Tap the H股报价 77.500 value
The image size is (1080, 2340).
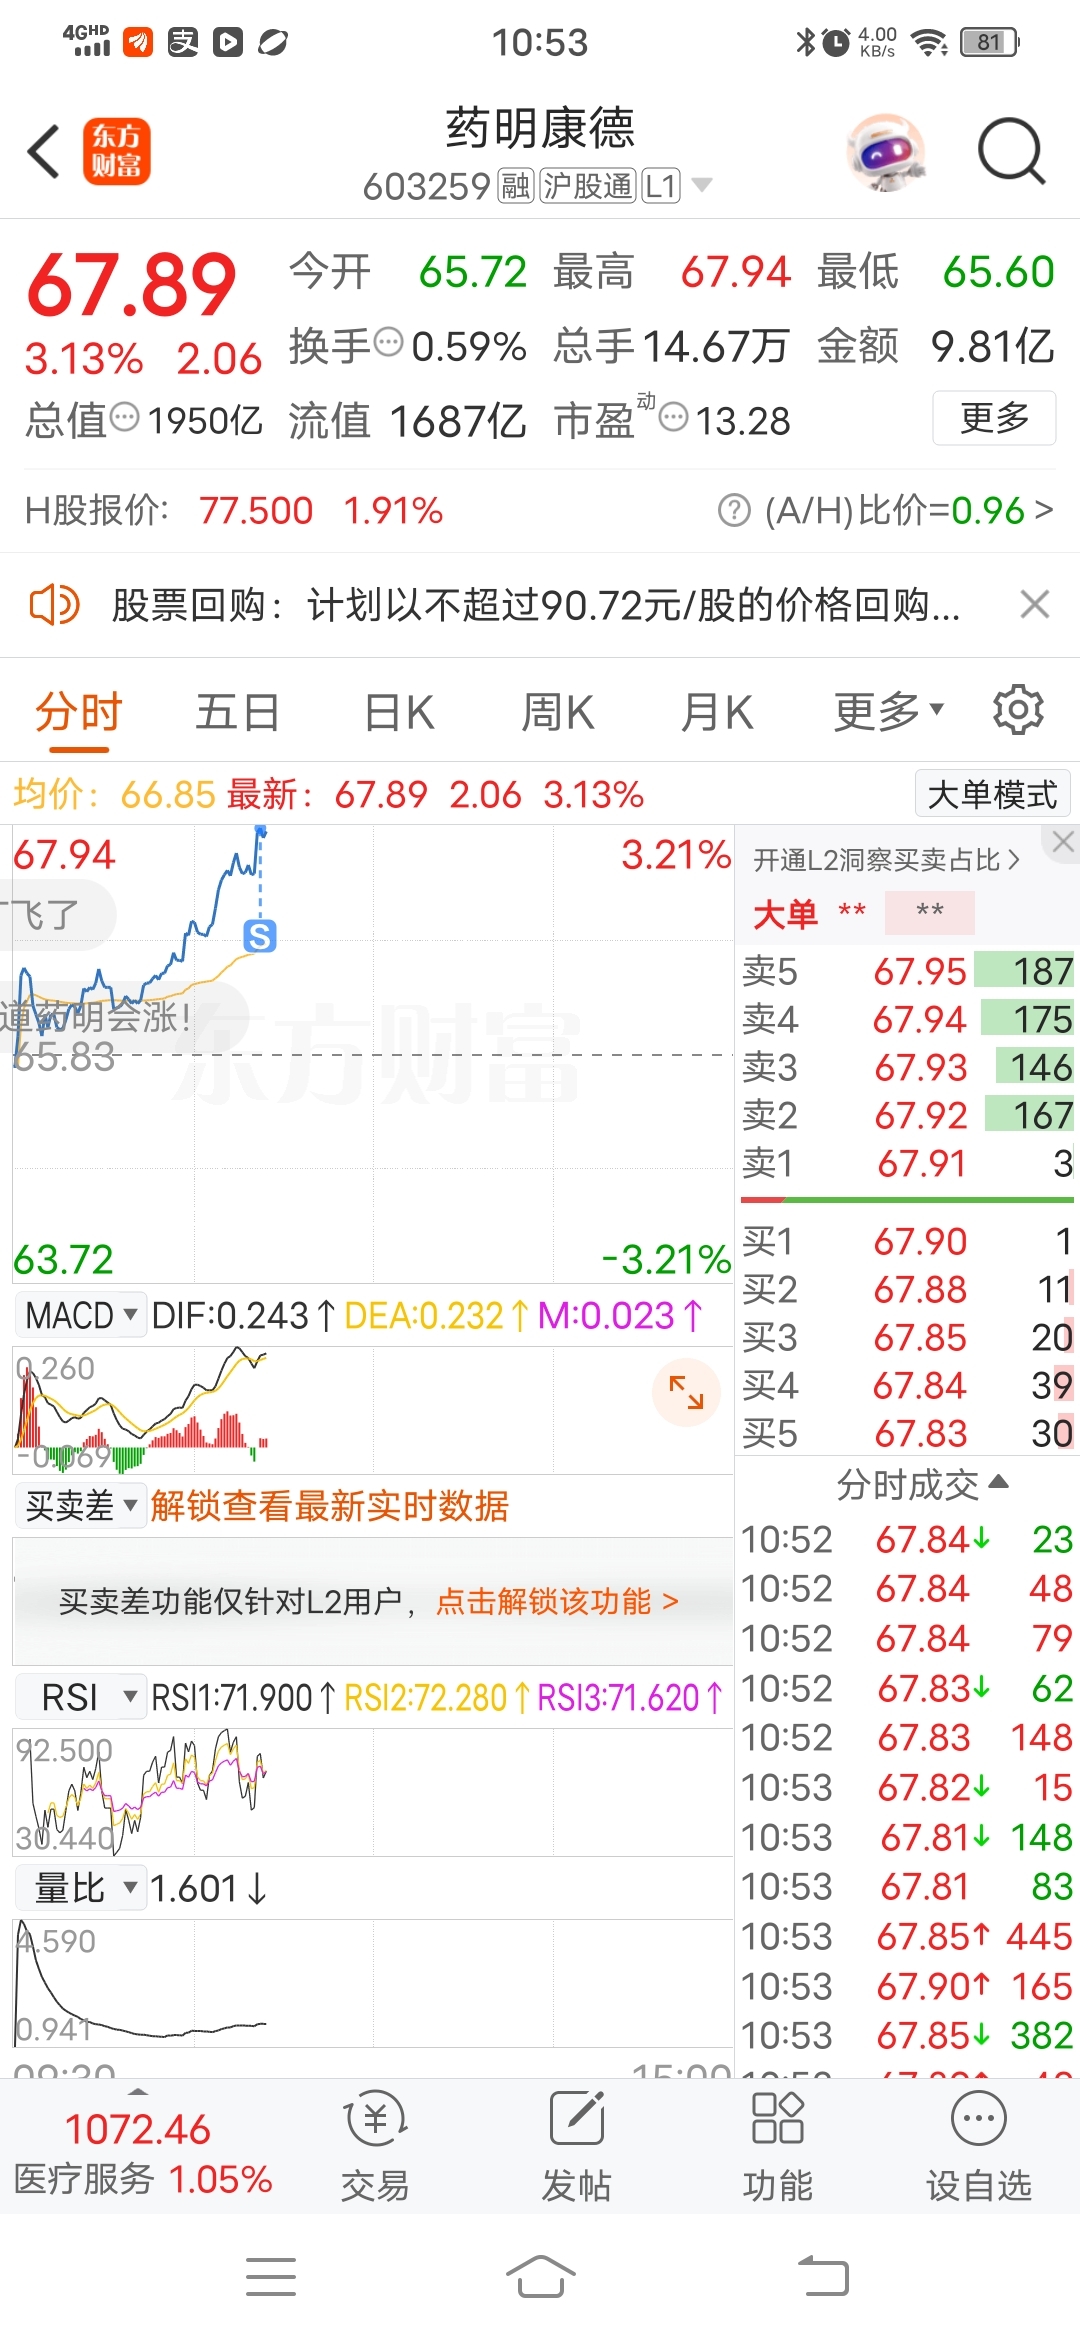pos(256,511)
